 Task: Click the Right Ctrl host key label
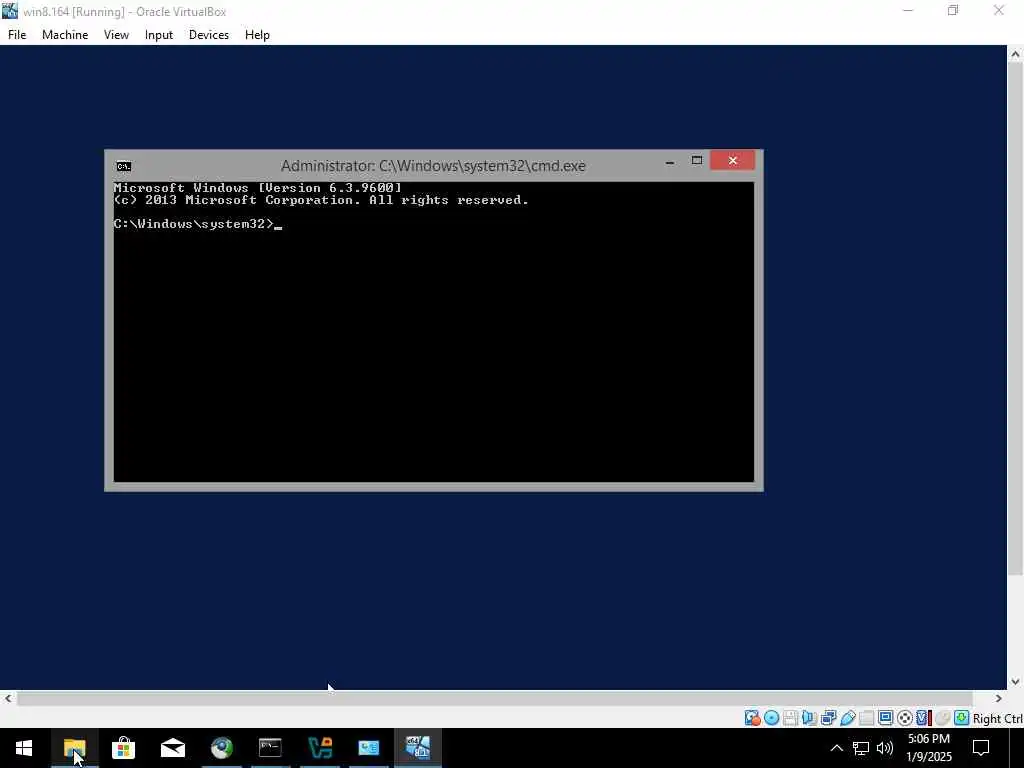(x=998, y=718)
